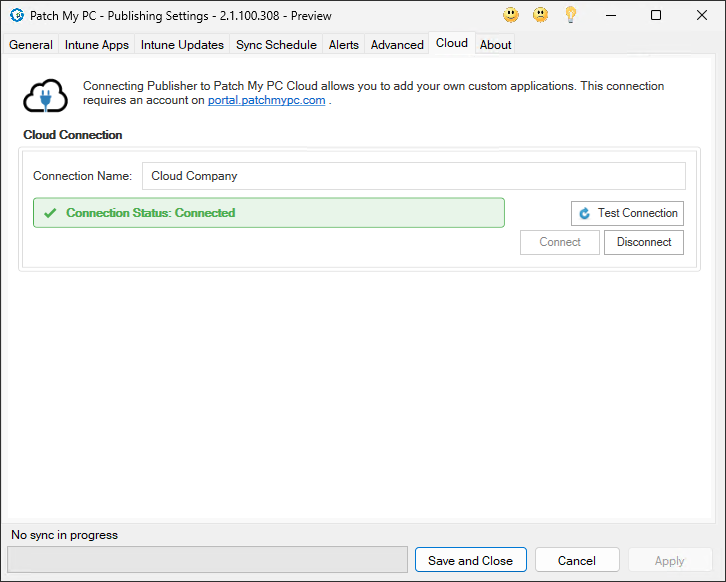Viewport: 726px width, 582px height.
Task: Open the Intune Apps tab
Action: coord(97,45)
